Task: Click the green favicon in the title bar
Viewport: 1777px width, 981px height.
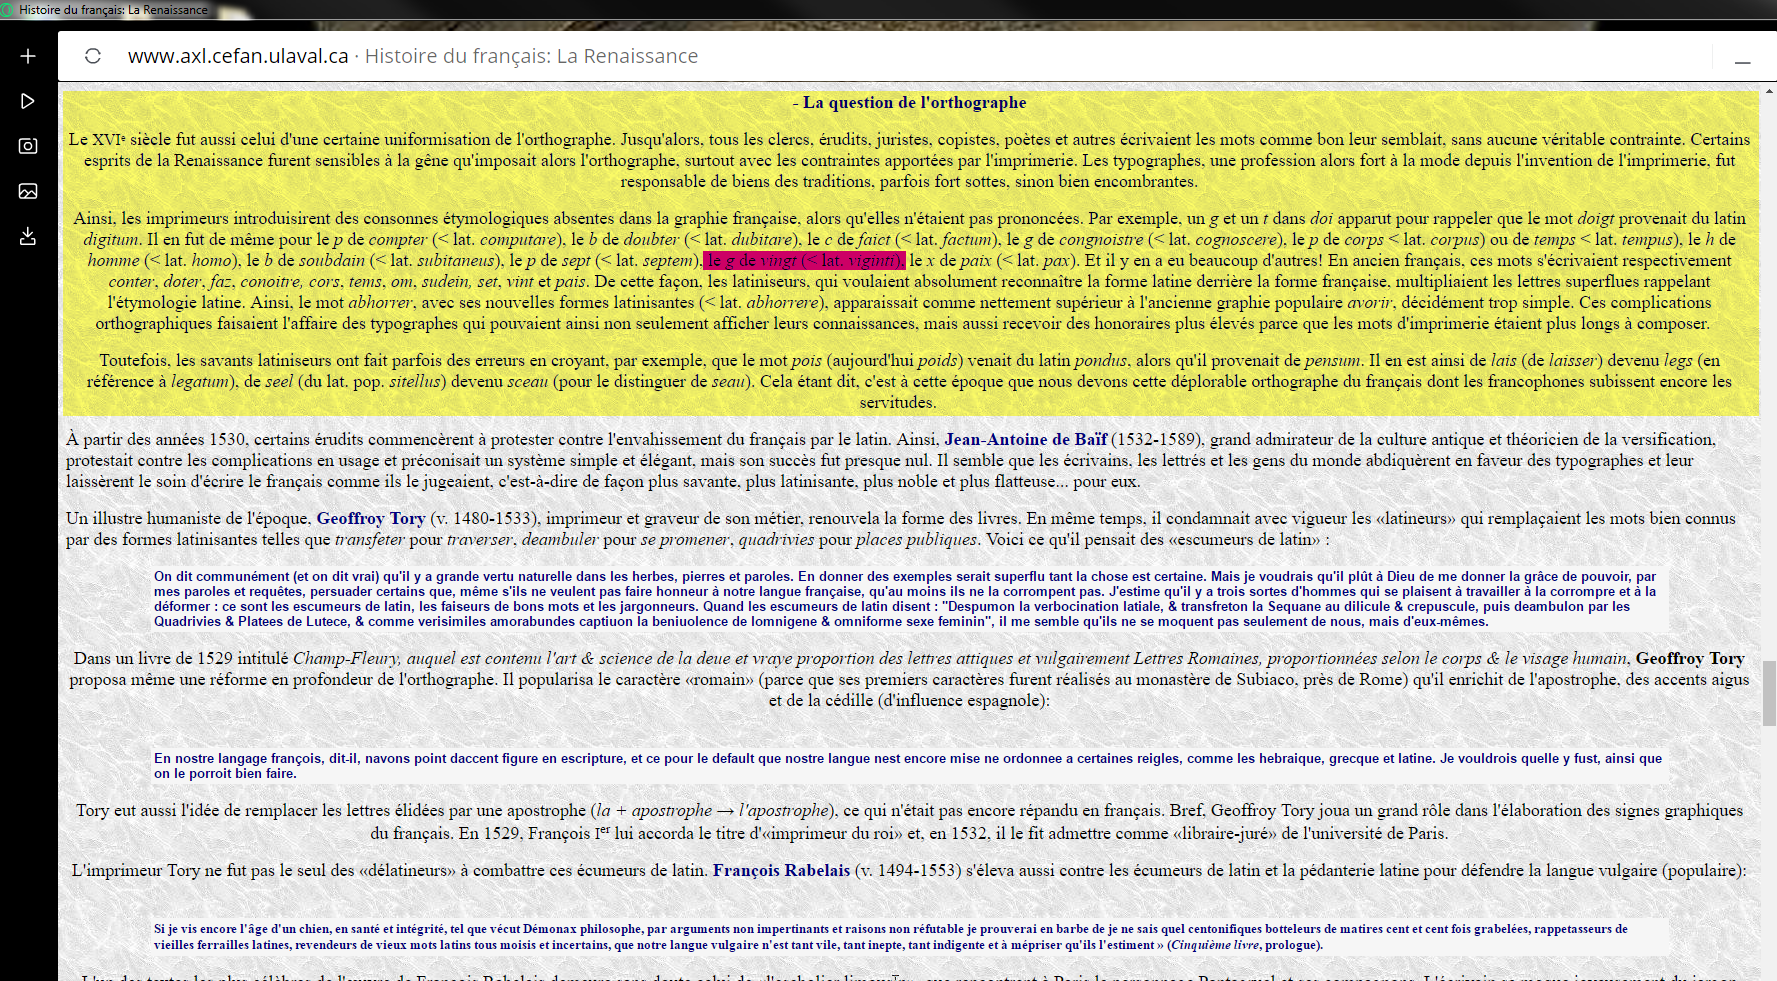Action: click(9, 10)
